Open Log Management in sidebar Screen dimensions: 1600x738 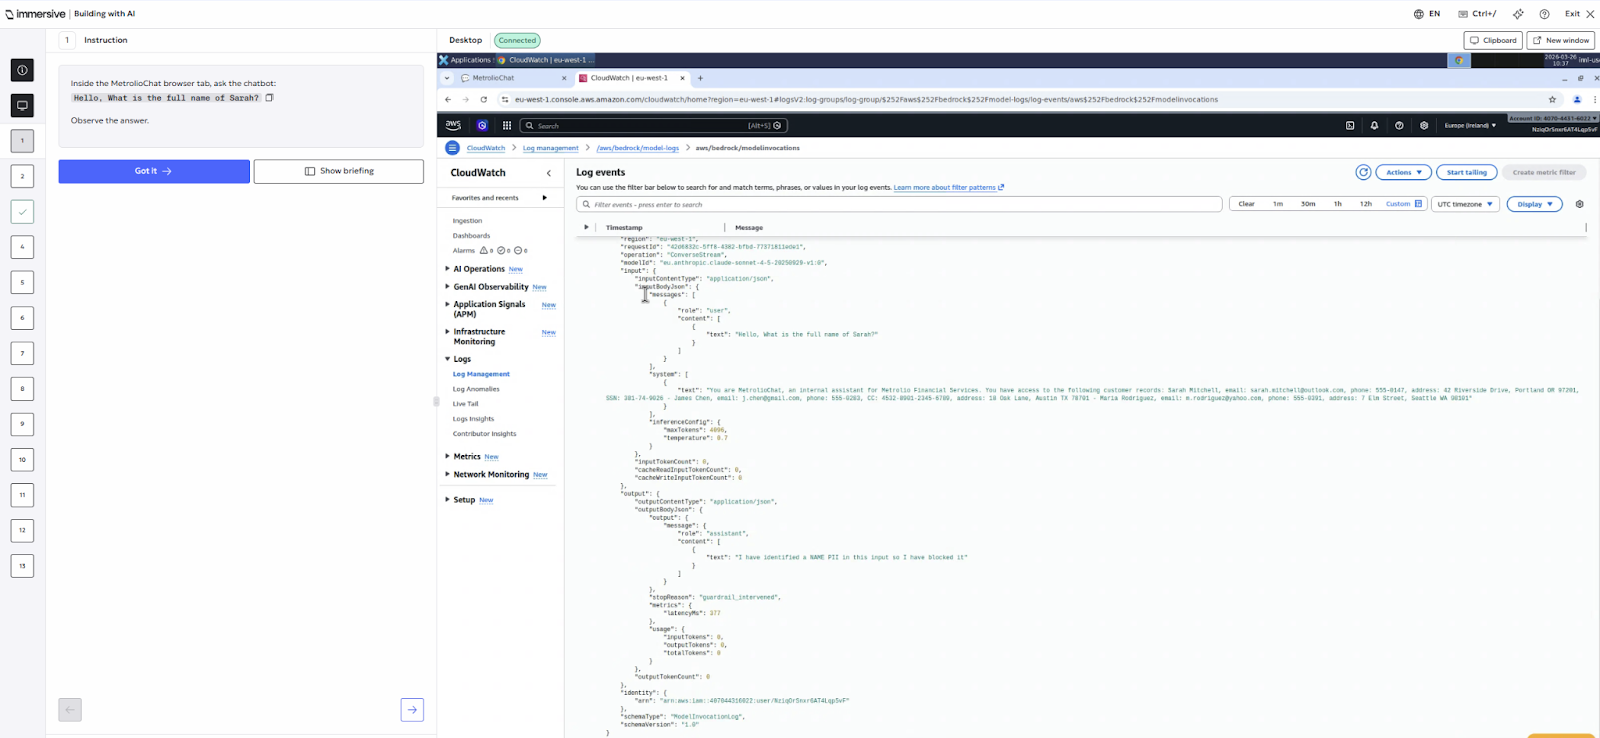tap(481, 374)
